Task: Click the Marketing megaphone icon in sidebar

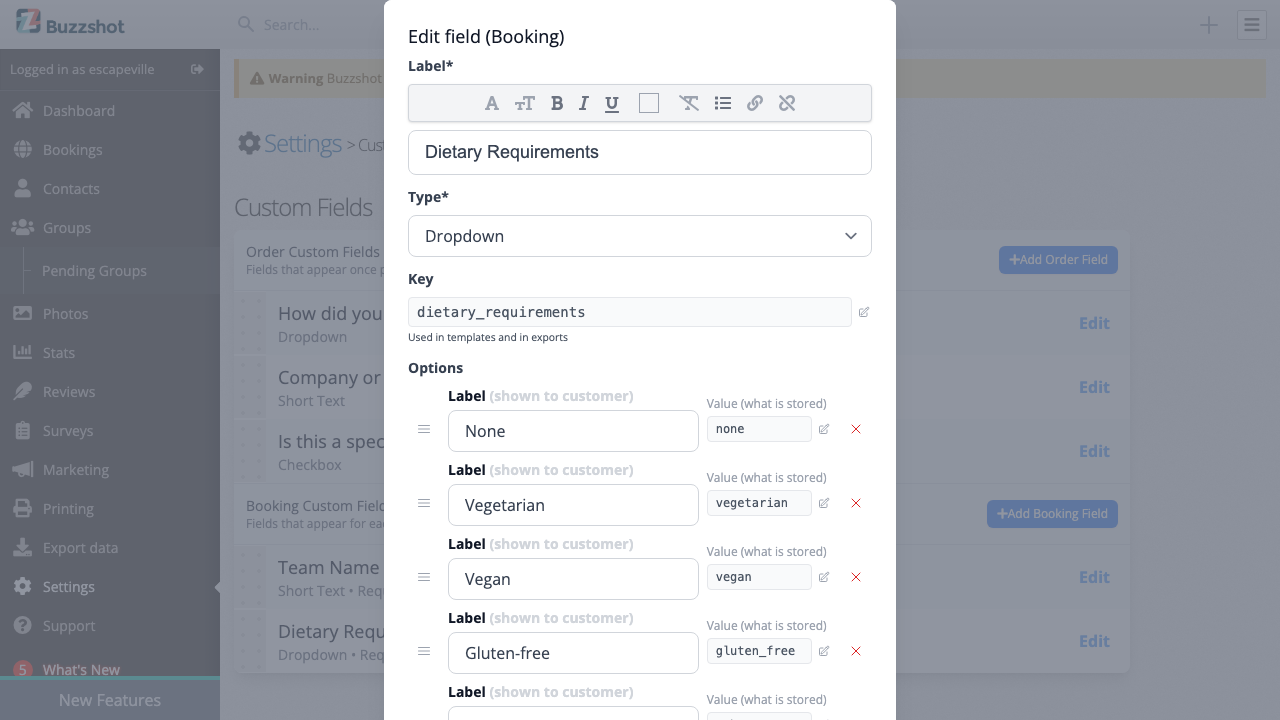Action: click(23, 470)
